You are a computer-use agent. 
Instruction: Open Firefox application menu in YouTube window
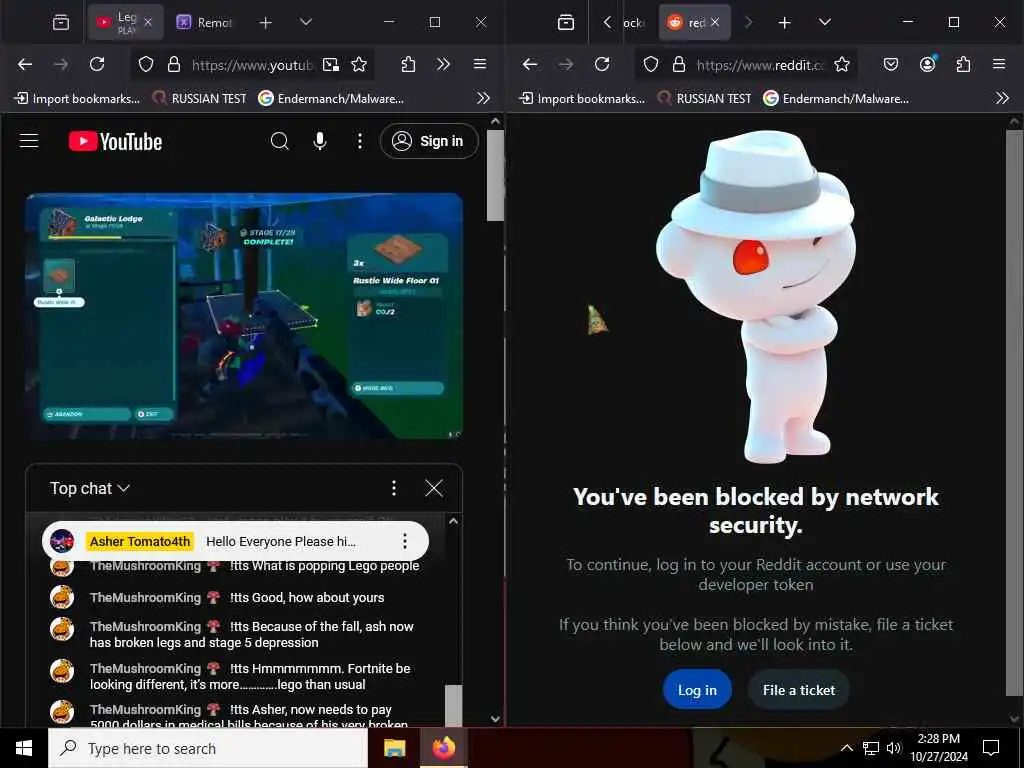(480, 64)
